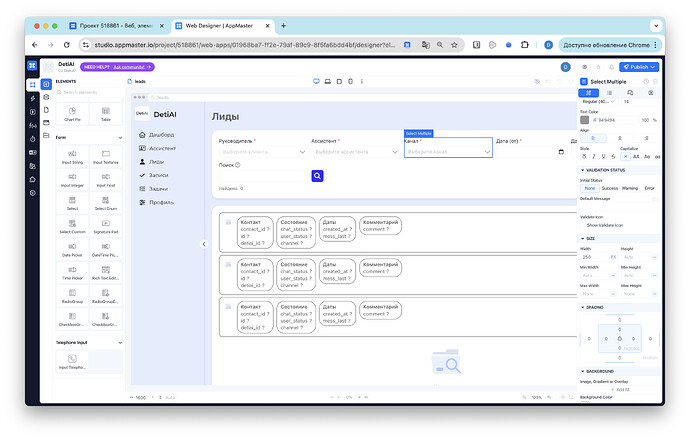Viewport: 690px width, 438px height.
Task: Select the Input String element
Action: pos(72,157)
